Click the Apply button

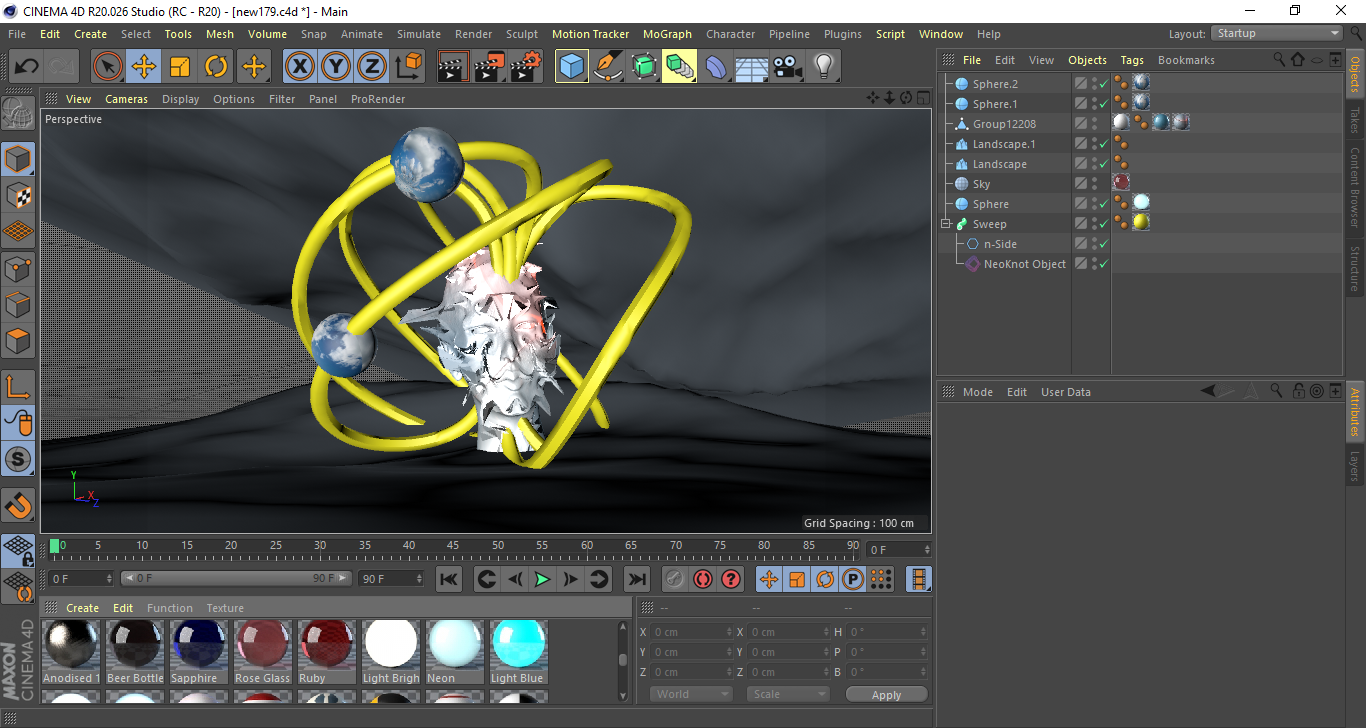(x=886, y=694)
